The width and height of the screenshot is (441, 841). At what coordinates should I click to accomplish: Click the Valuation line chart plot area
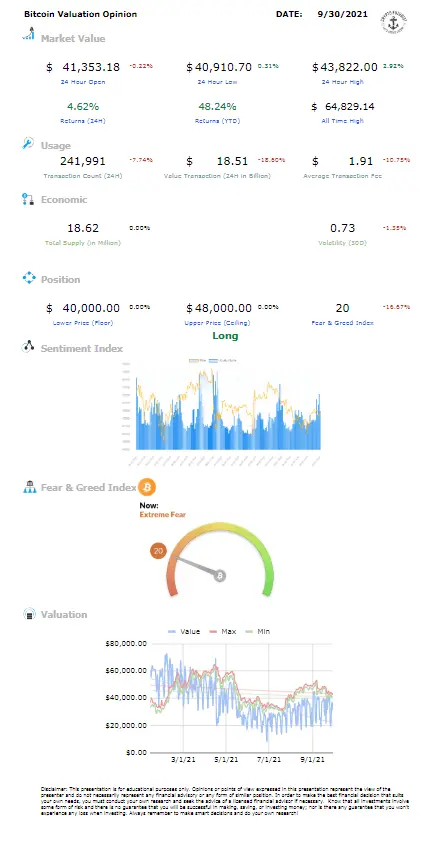coord(241,697)
